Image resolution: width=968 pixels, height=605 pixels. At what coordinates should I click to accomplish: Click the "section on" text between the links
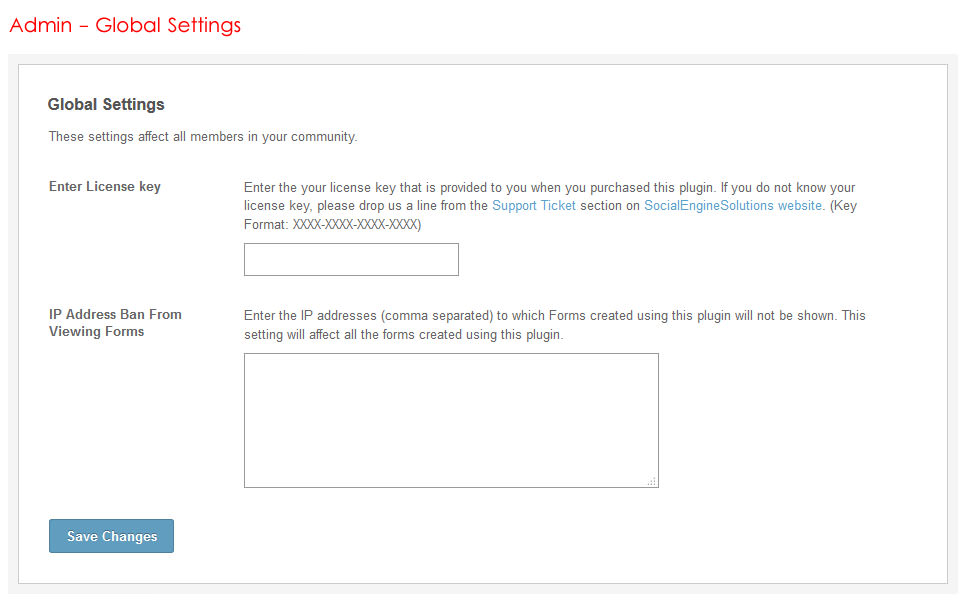(609, 206)
